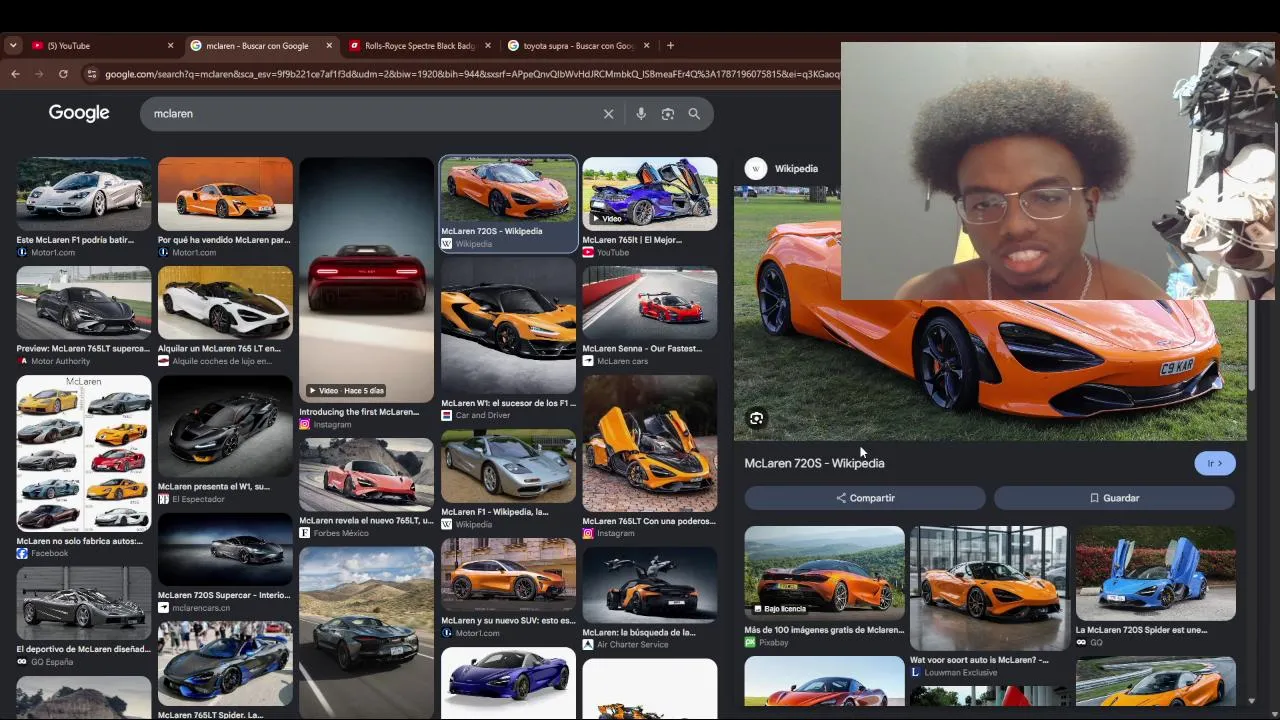Click 'McLaren F1 - Wikipedia, la...' caption

pos(495,512)
